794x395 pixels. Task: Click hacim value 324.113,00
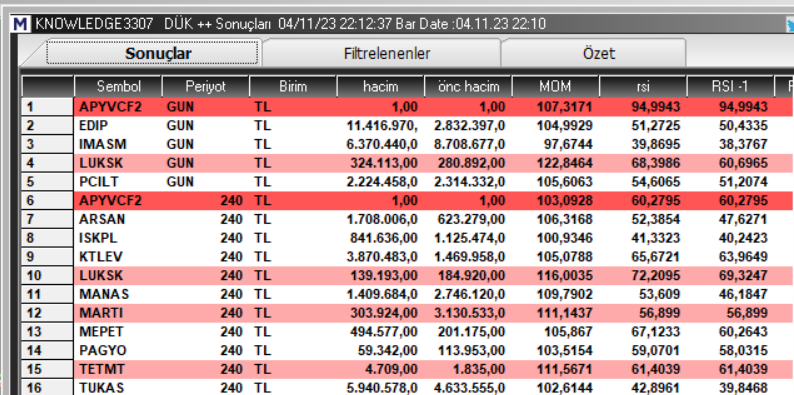384,163
